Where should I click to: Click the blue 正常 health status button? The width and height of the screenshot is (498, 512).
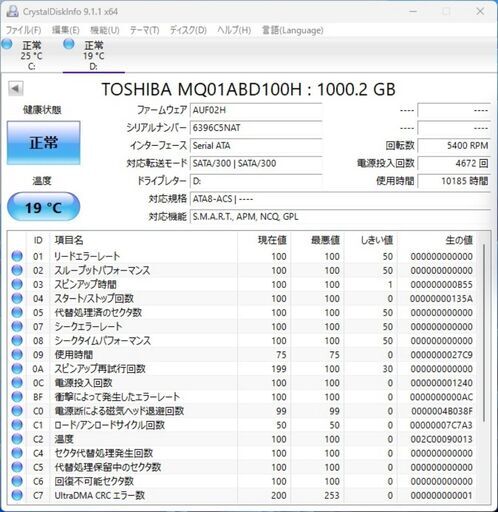point(43,143)
